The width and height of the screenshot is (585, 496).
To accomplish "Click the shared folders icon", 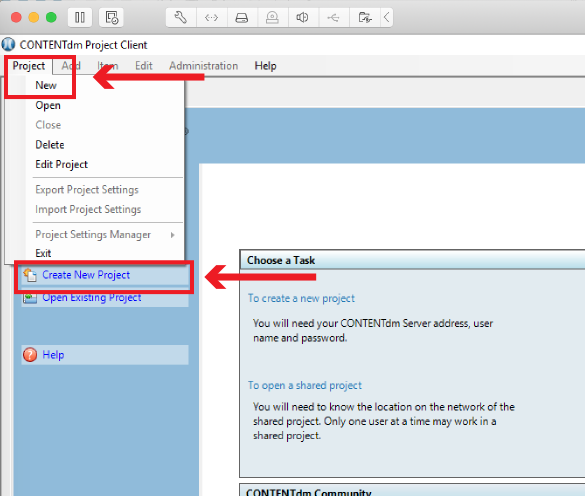I will 365,17.
